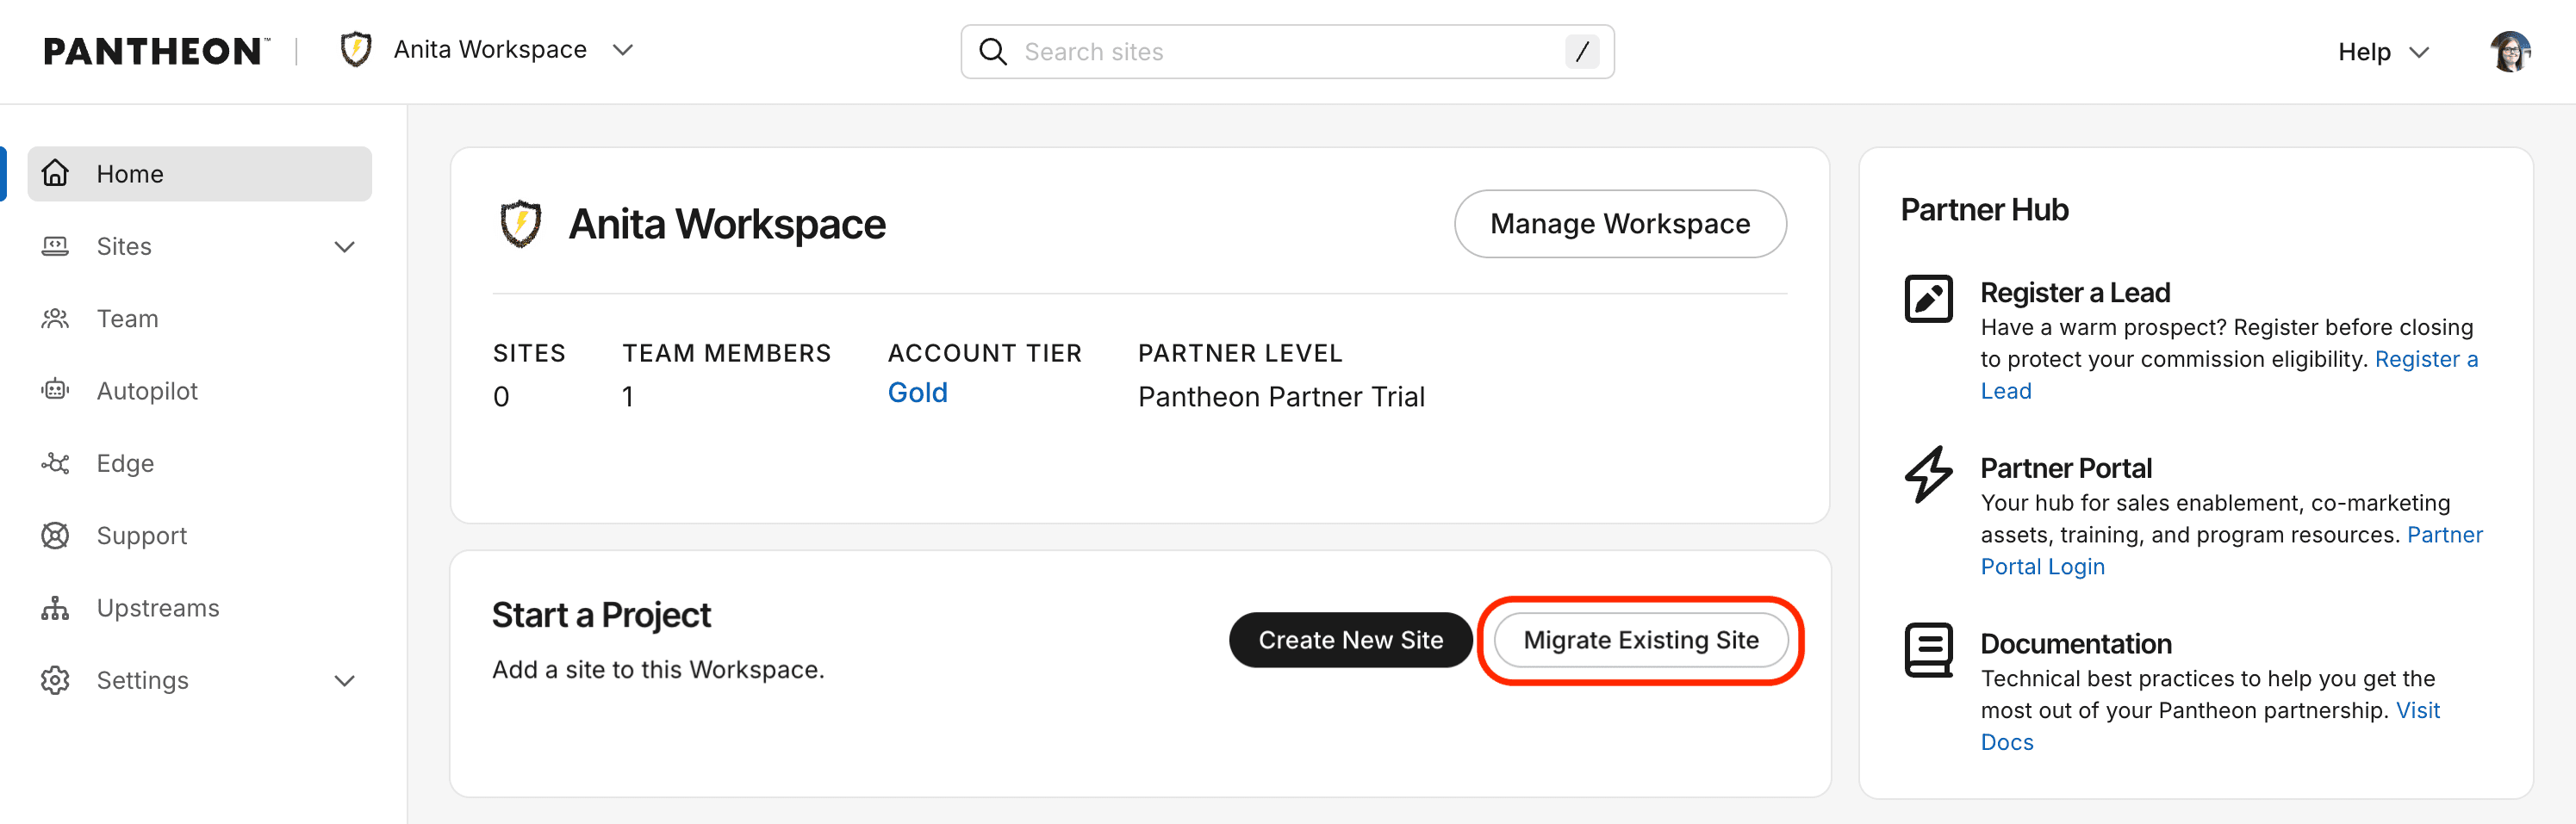2576x824 pixels.
Task: Click the Register a Lead pencil icon
Action: (1928, 299)
